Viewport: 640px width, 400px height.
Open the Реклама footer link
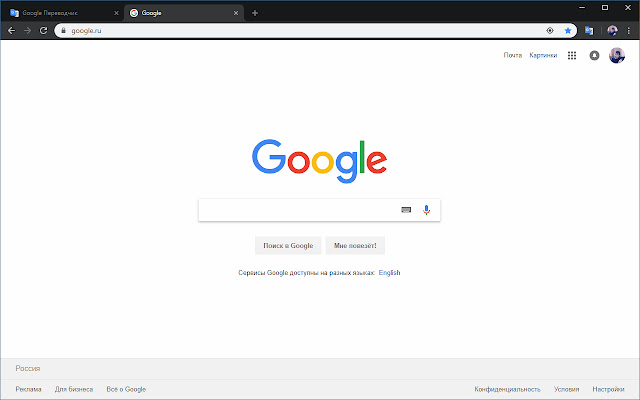coord(29,389)
